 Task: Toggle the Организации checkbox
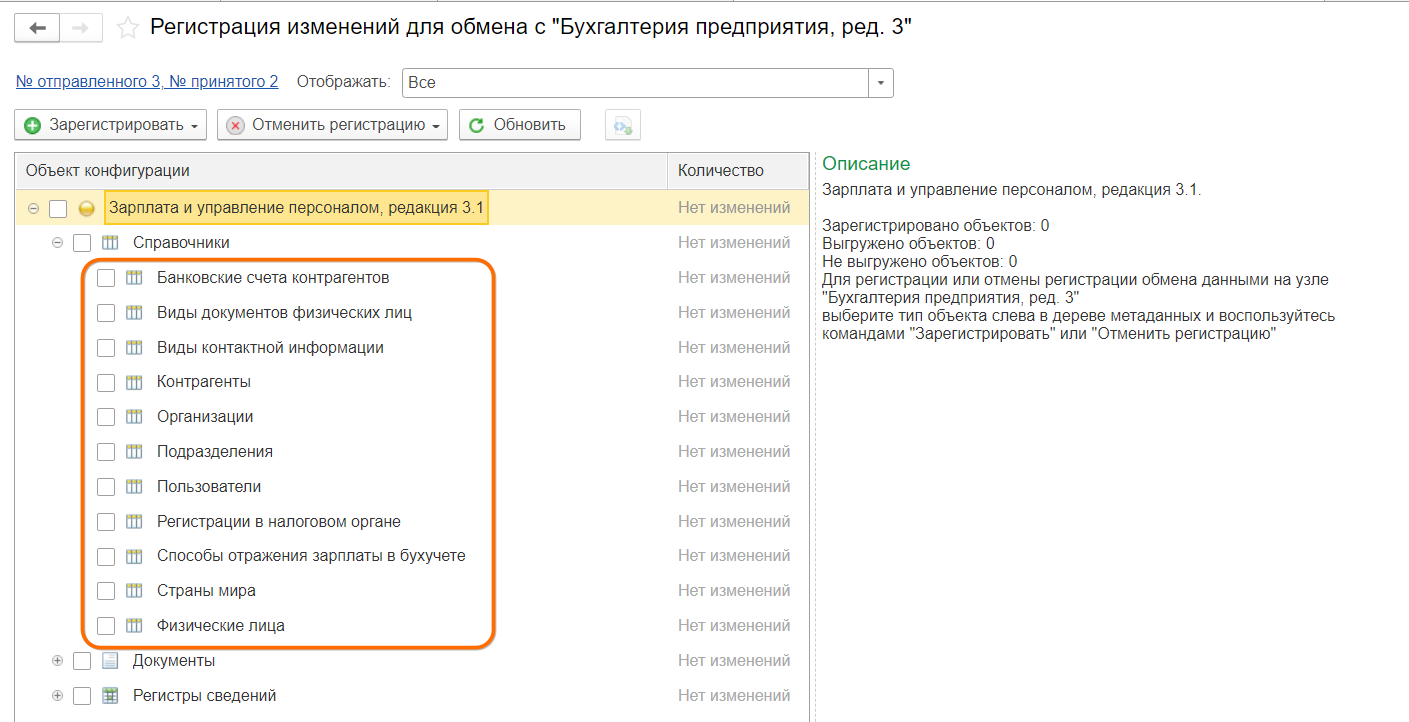(x=106, y=417)
